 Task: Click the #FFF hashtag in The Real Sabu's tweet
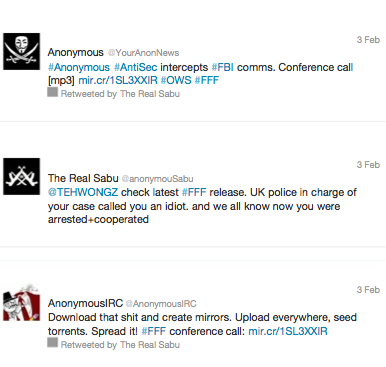tap(194, 192)
